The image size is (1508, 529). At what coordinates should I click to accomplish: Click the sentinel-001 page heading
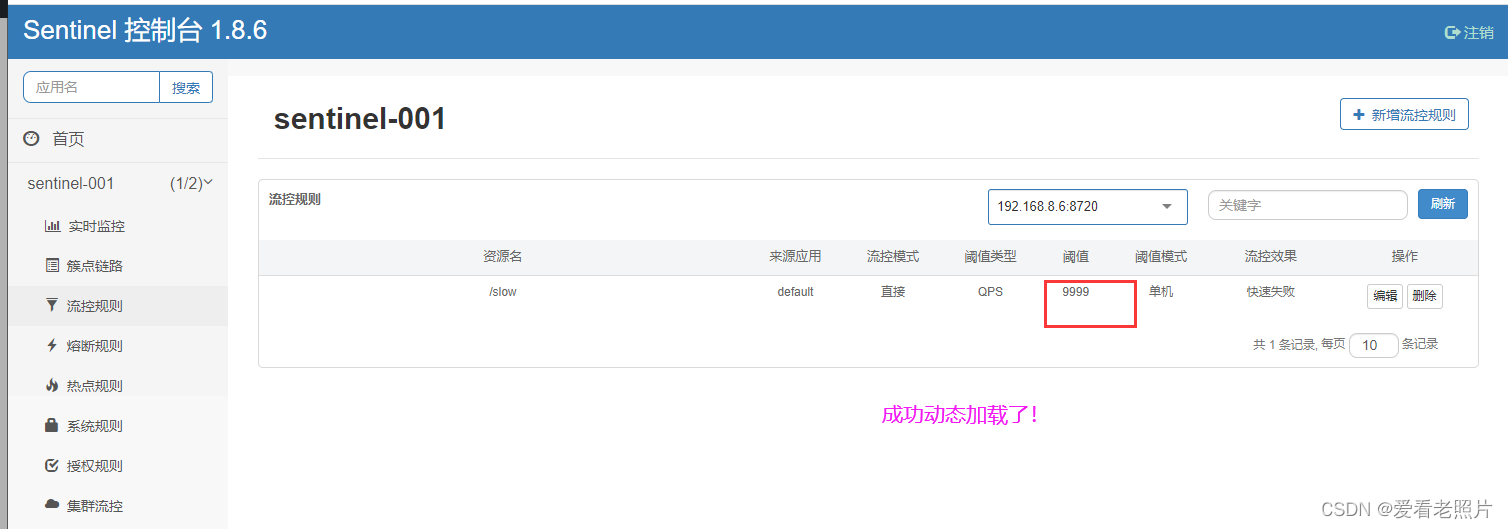click(360, 119)
